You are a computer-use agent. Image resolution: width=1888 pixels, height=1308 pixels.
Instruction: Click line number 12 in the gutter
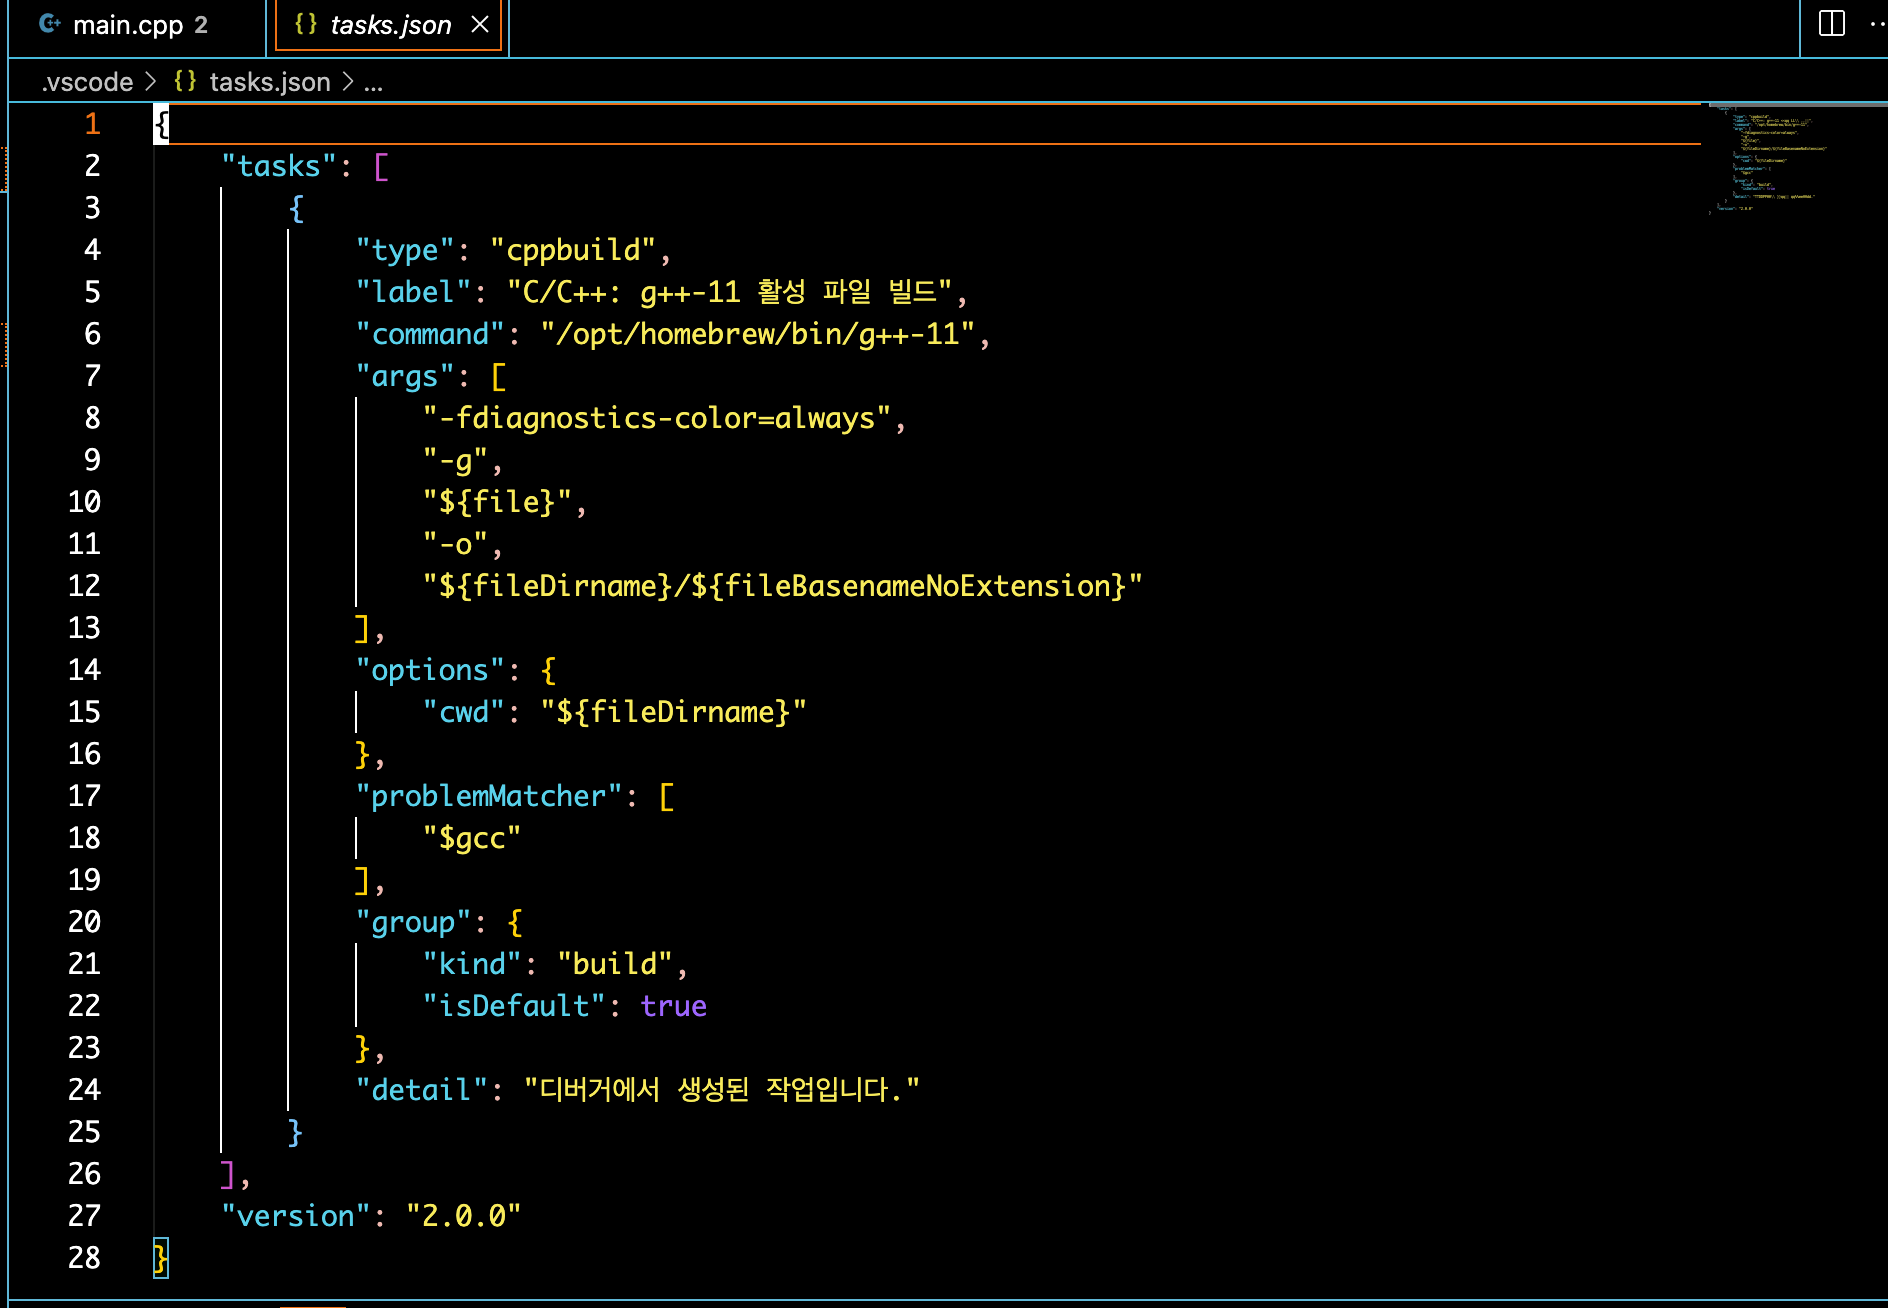pyautogui.click(x=85, y=585)
